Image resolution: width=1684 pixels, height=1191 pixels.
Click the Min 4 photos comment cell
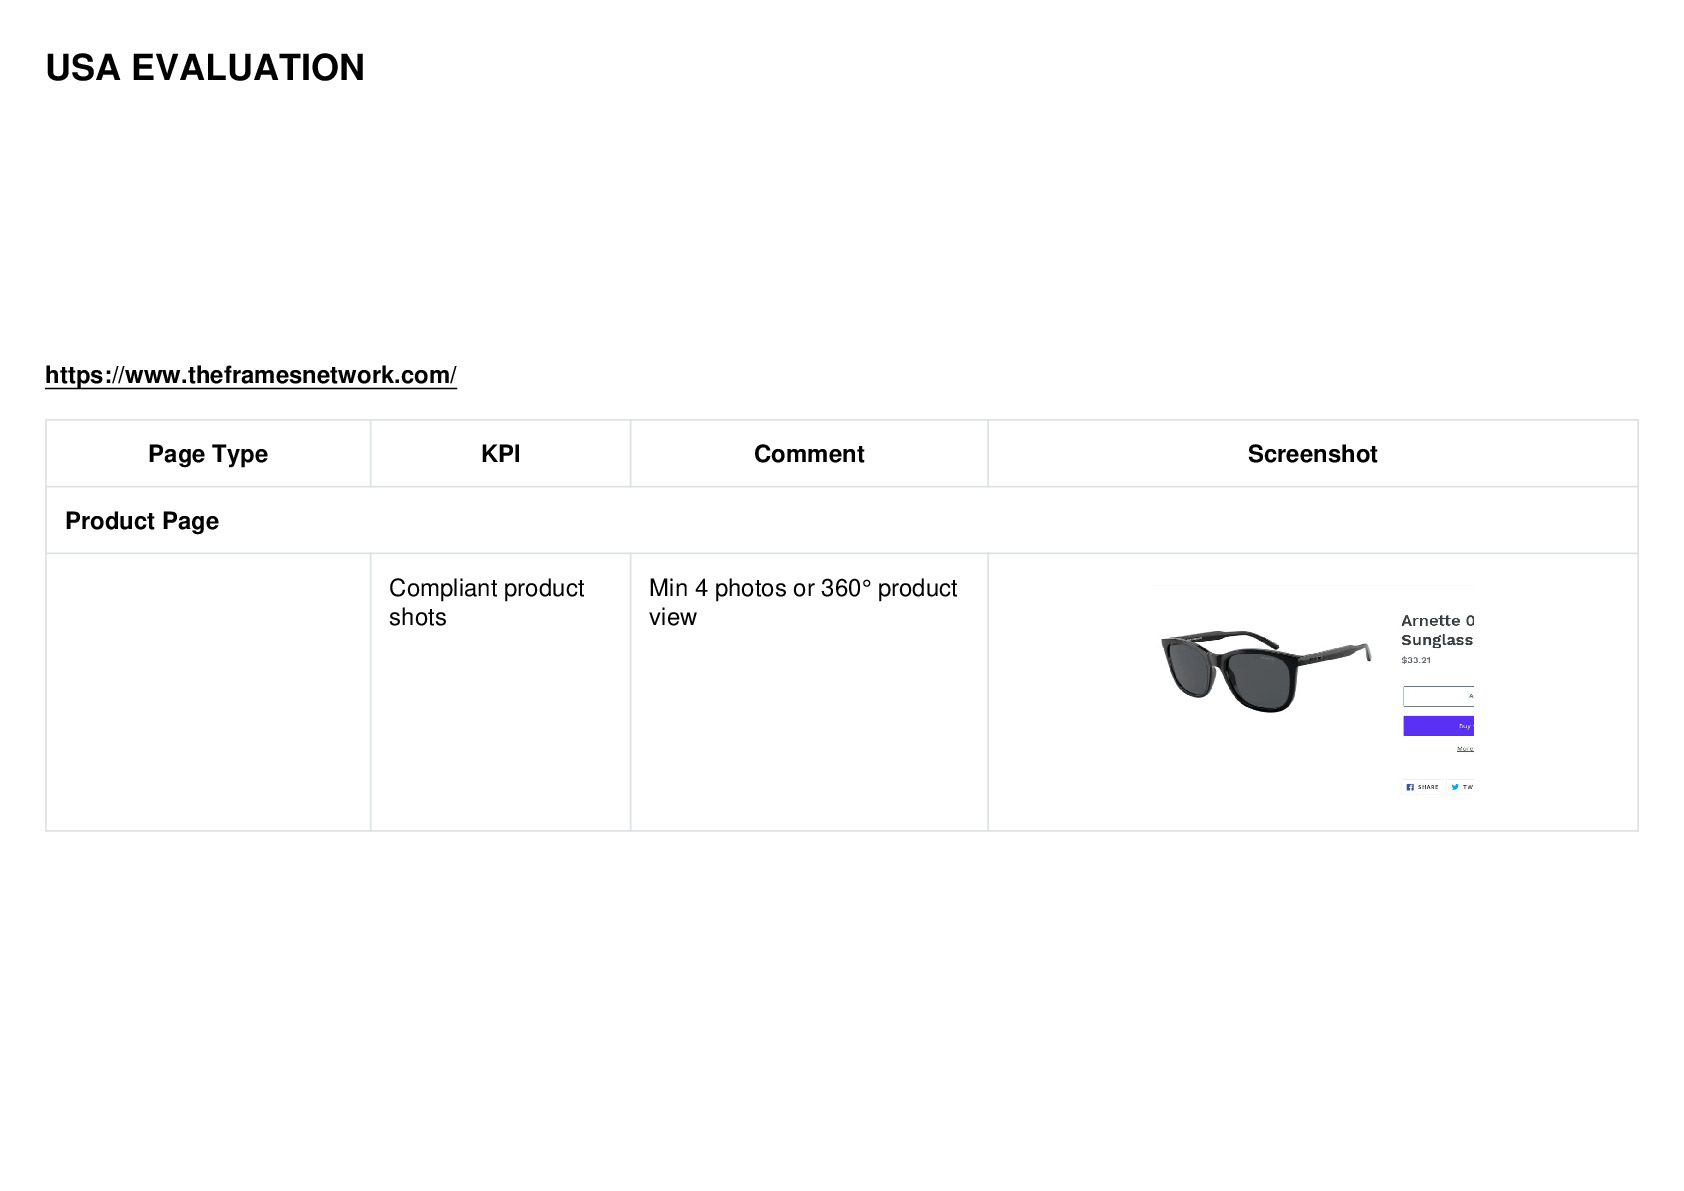point(809,692)
